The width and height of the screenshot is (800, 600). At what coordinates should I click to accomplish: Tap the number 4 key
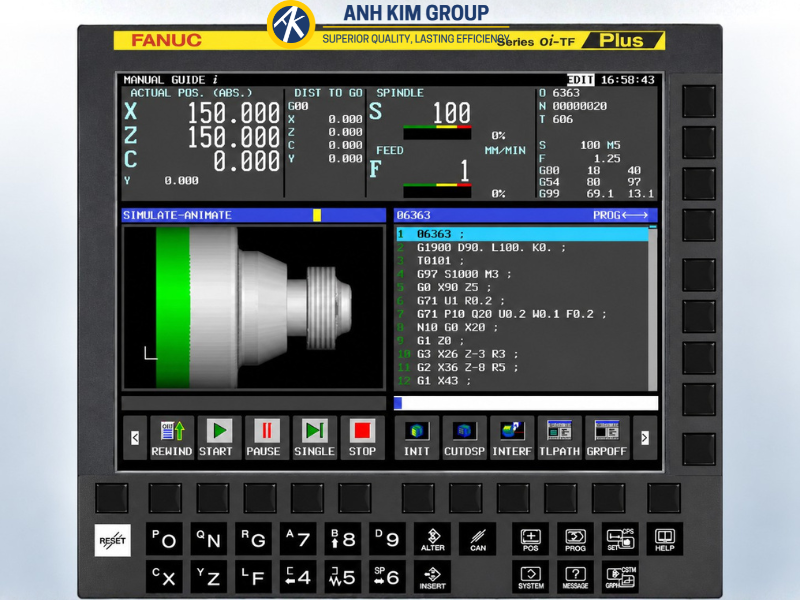click(x=298, y=577)
